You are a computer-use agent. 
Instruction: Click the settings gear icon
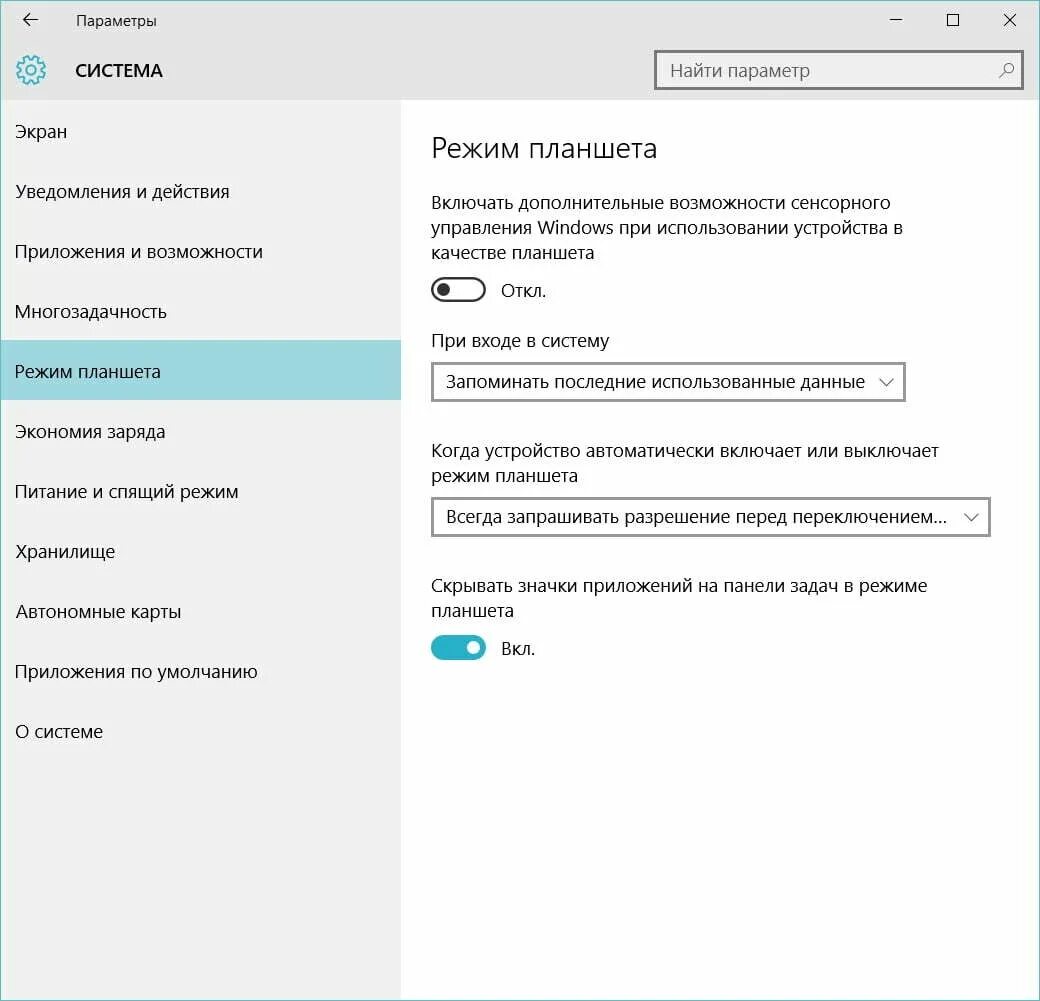point(31,70)
